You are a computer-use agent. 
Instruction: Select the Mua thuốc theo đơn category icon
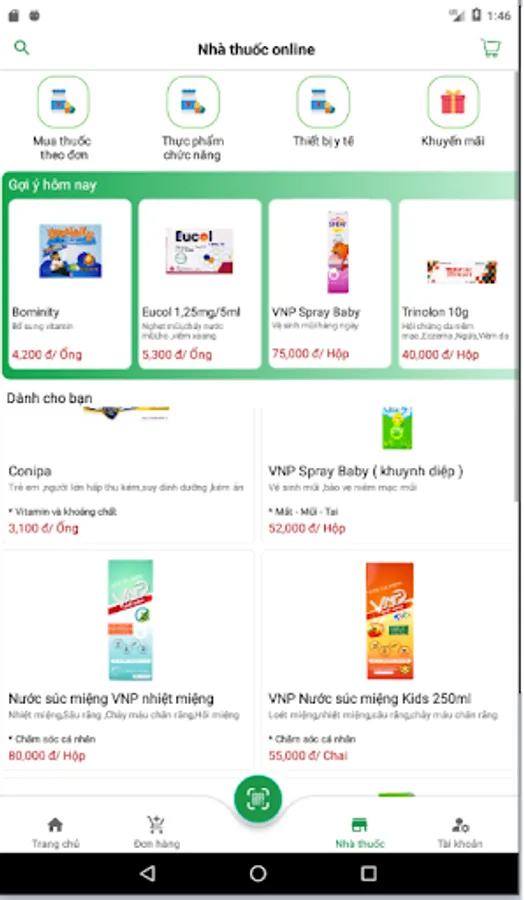[63, 102]
